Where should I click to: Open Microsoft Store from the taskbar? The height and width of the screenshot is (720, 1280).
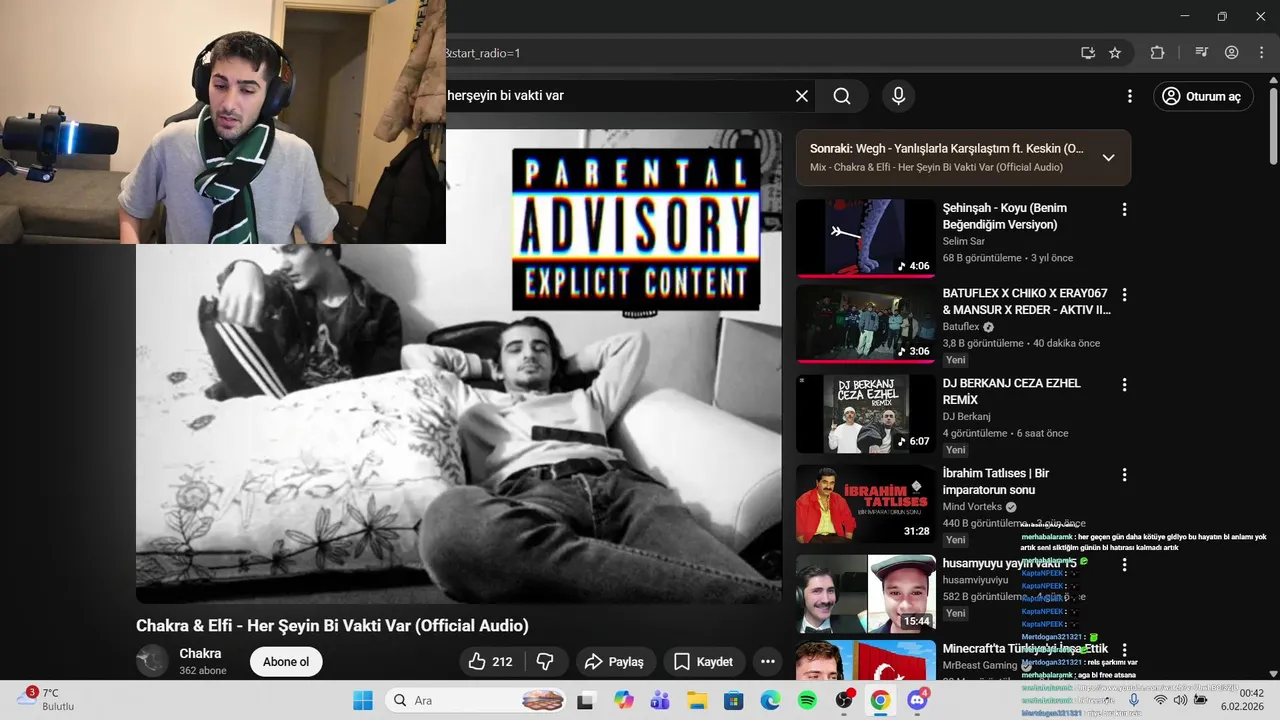pos(733,701)
